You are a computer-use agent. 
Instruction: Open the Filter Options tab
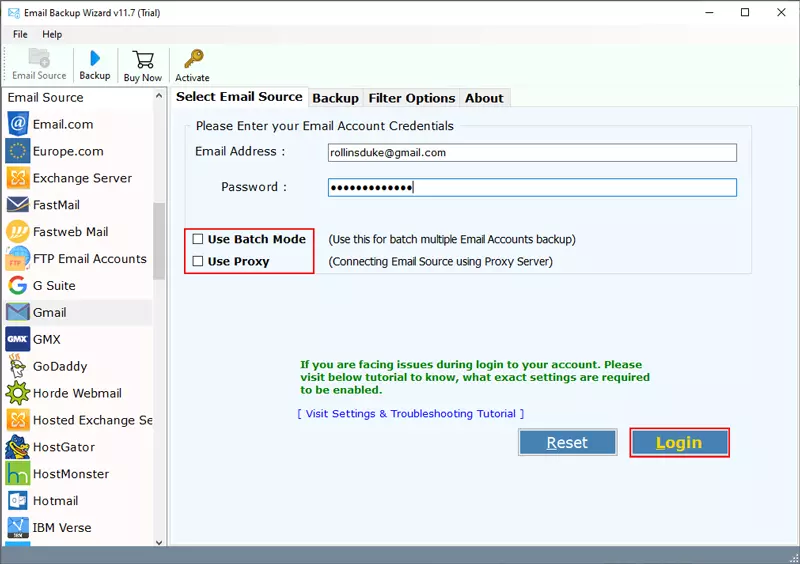[412, 98]
